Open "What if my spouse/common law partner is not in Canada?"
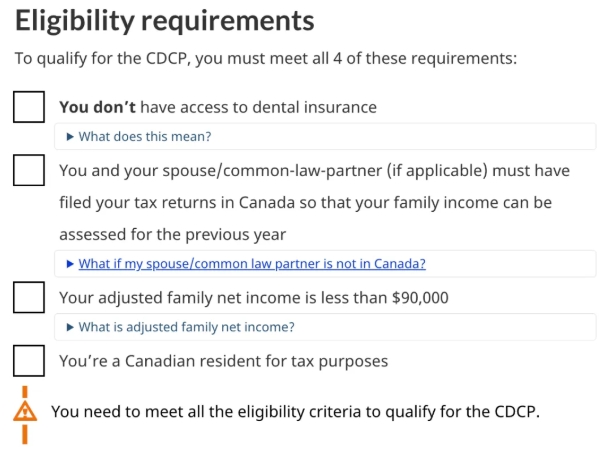This screenshot has width=606, height=454. coord(252,264)
